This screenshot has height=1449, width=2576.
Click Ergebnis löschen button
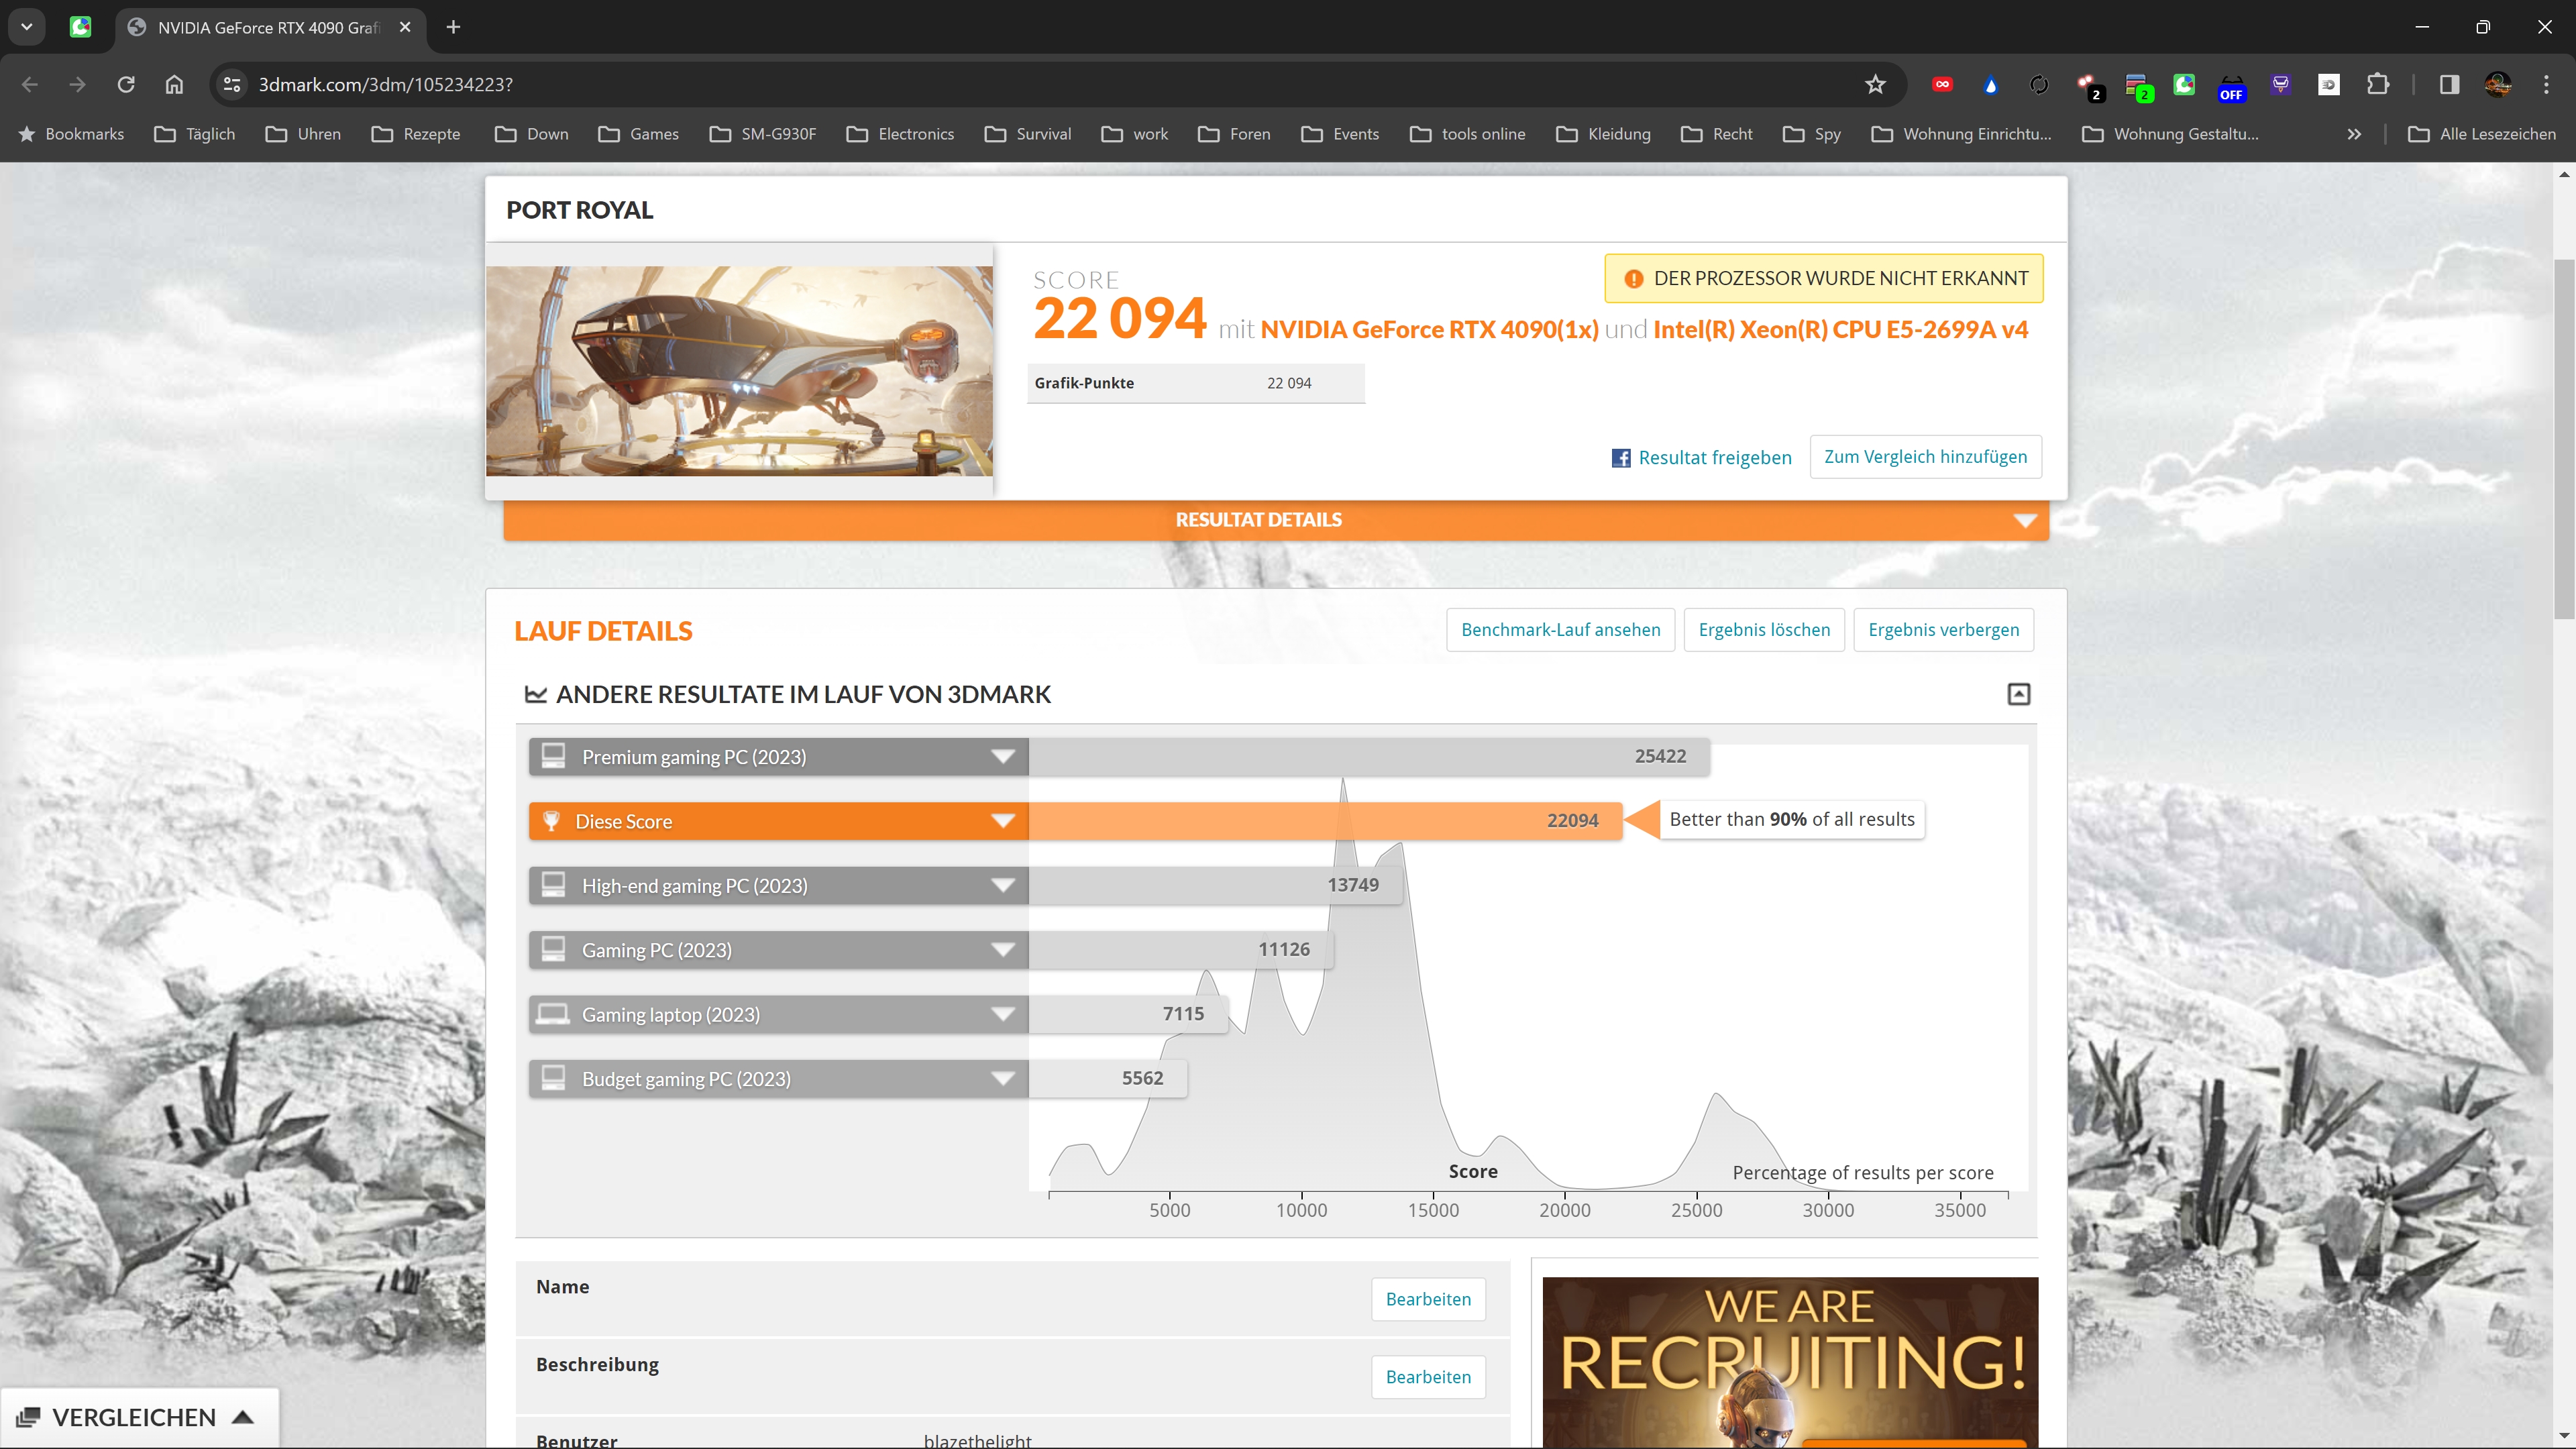point(1764,630)
